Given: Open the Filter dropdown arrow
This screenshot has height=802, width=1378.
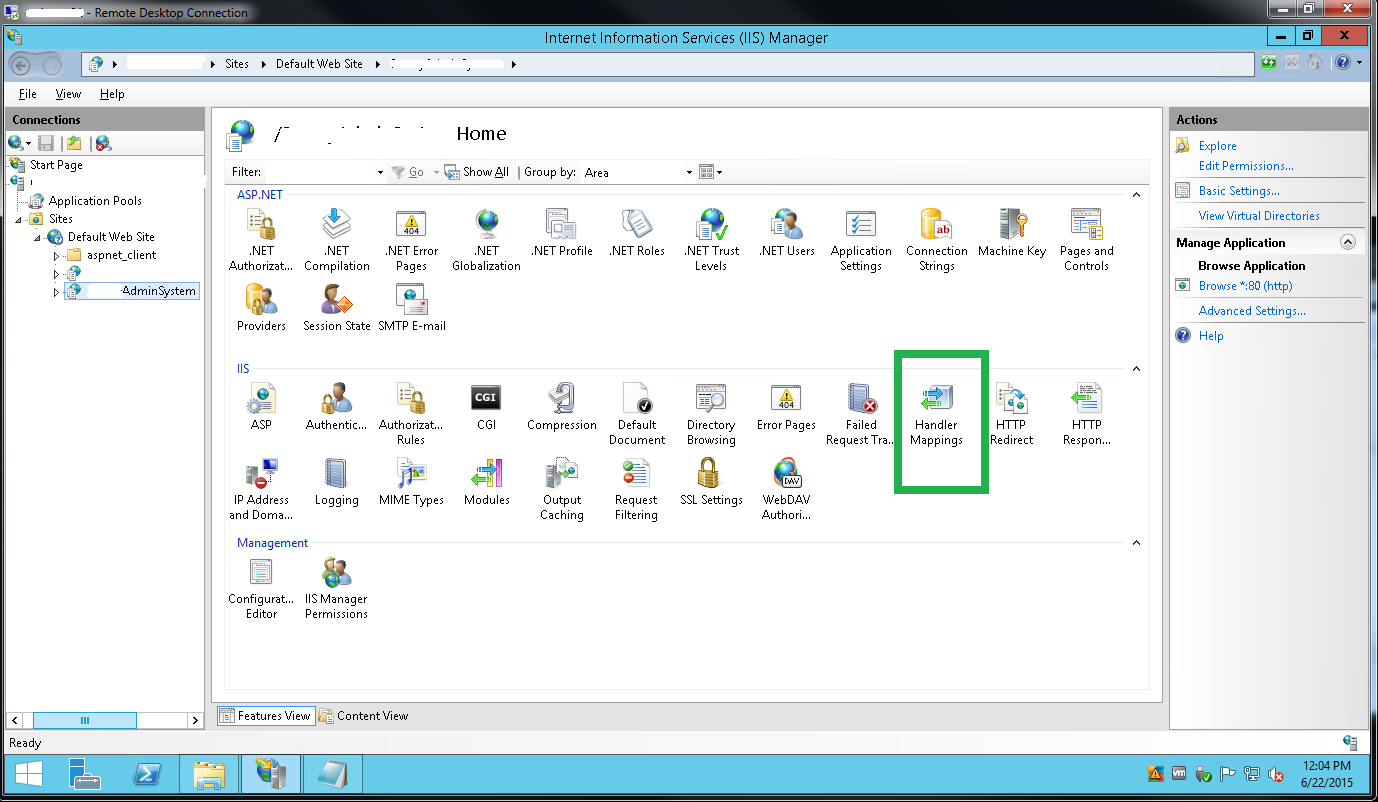Looking at the screenshot, I should pos(379,171).
